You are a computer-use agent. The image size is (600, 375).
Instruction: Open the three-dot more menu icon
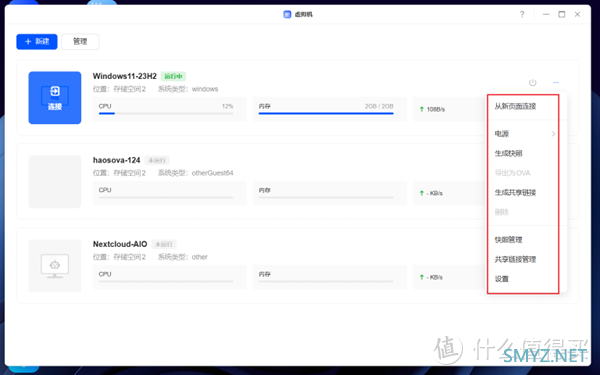point(556,83)
